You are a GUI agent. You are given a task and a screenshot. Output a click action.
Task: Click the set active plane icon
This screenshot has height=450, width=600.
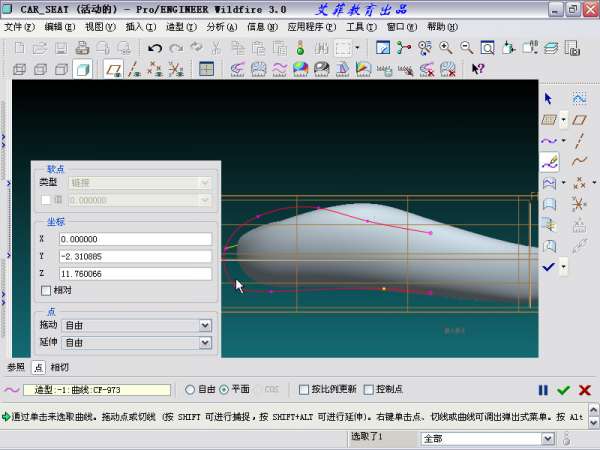tap(549, 120)
